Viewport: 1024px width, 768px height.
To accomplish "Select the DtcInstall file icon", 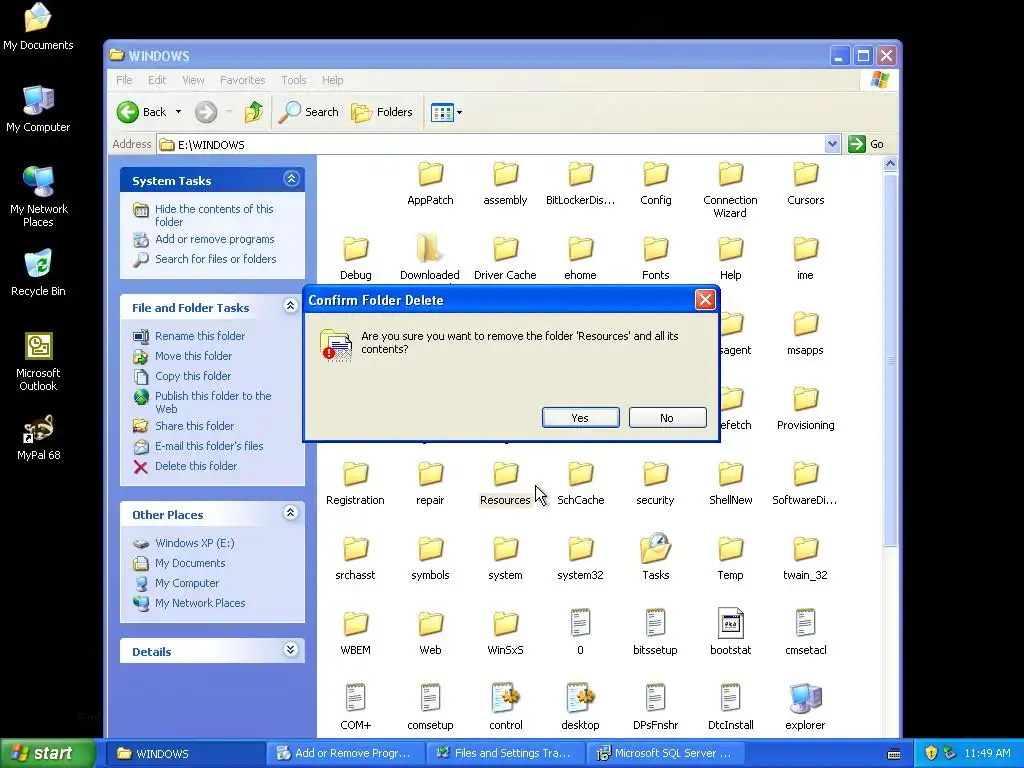I will pos(731,698).
